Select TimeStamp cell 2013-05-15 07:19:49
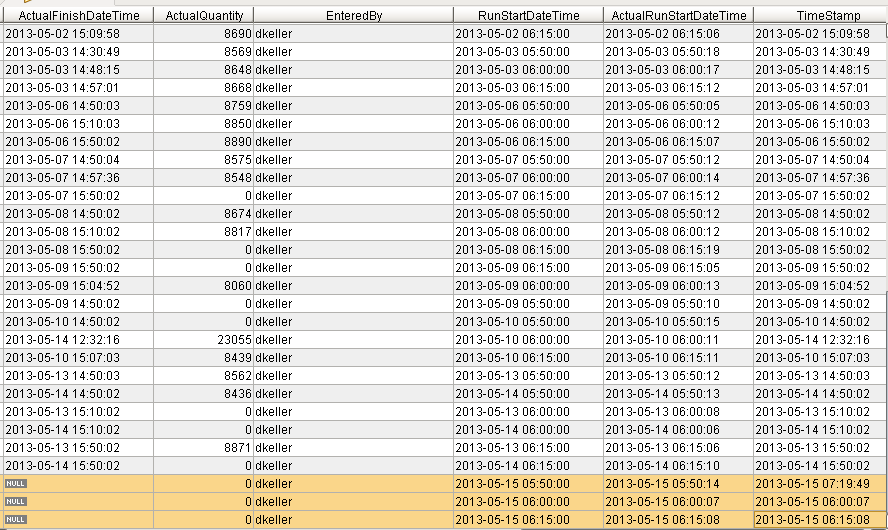Viewport: 888px width, 530px height. (x=820, y=484)
